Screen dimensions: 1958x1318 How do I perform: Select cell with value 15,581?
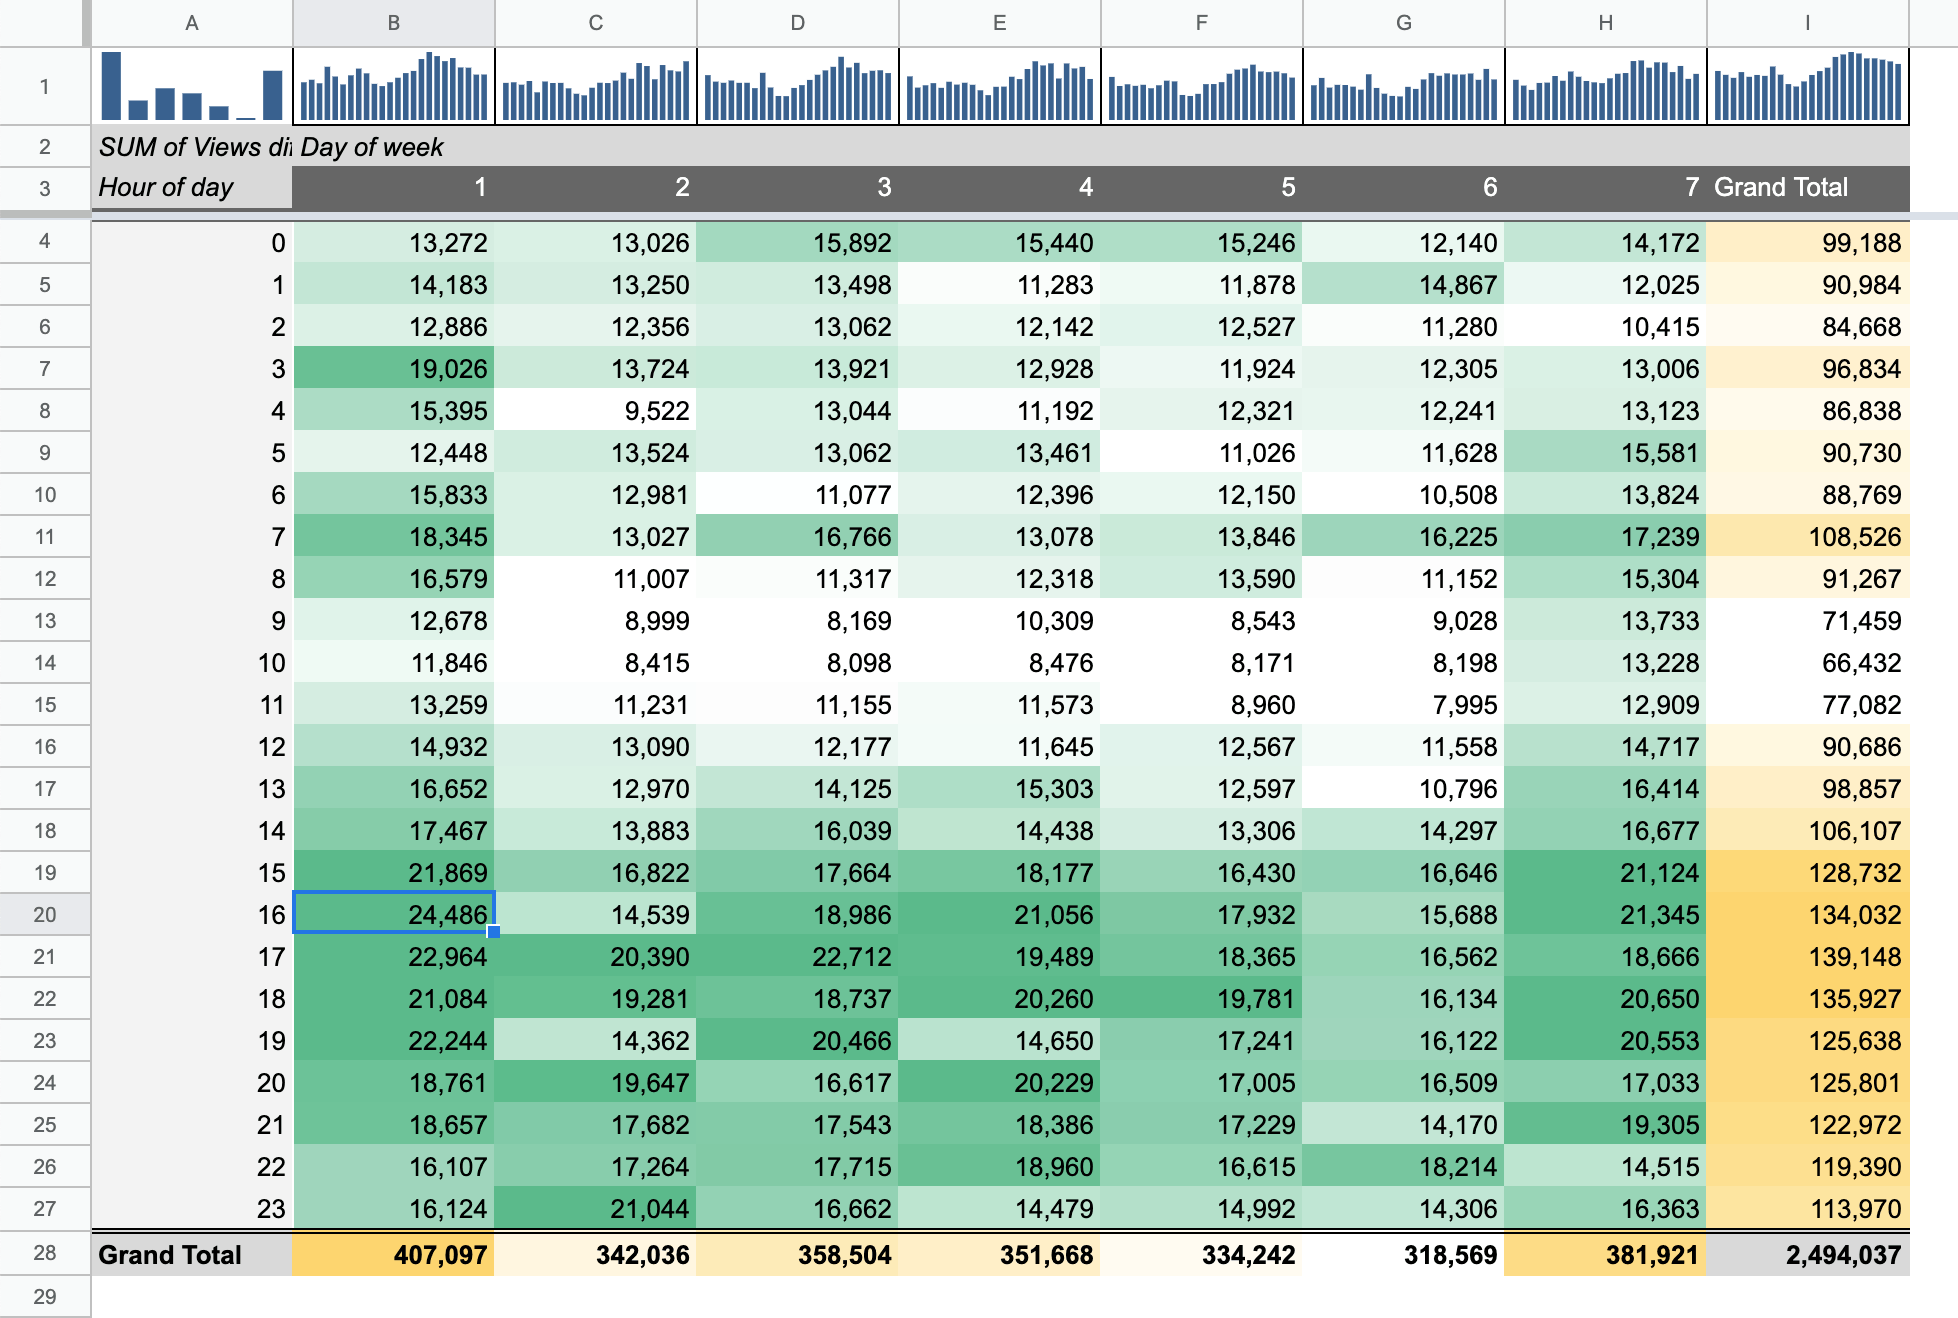pos(1606,452)
